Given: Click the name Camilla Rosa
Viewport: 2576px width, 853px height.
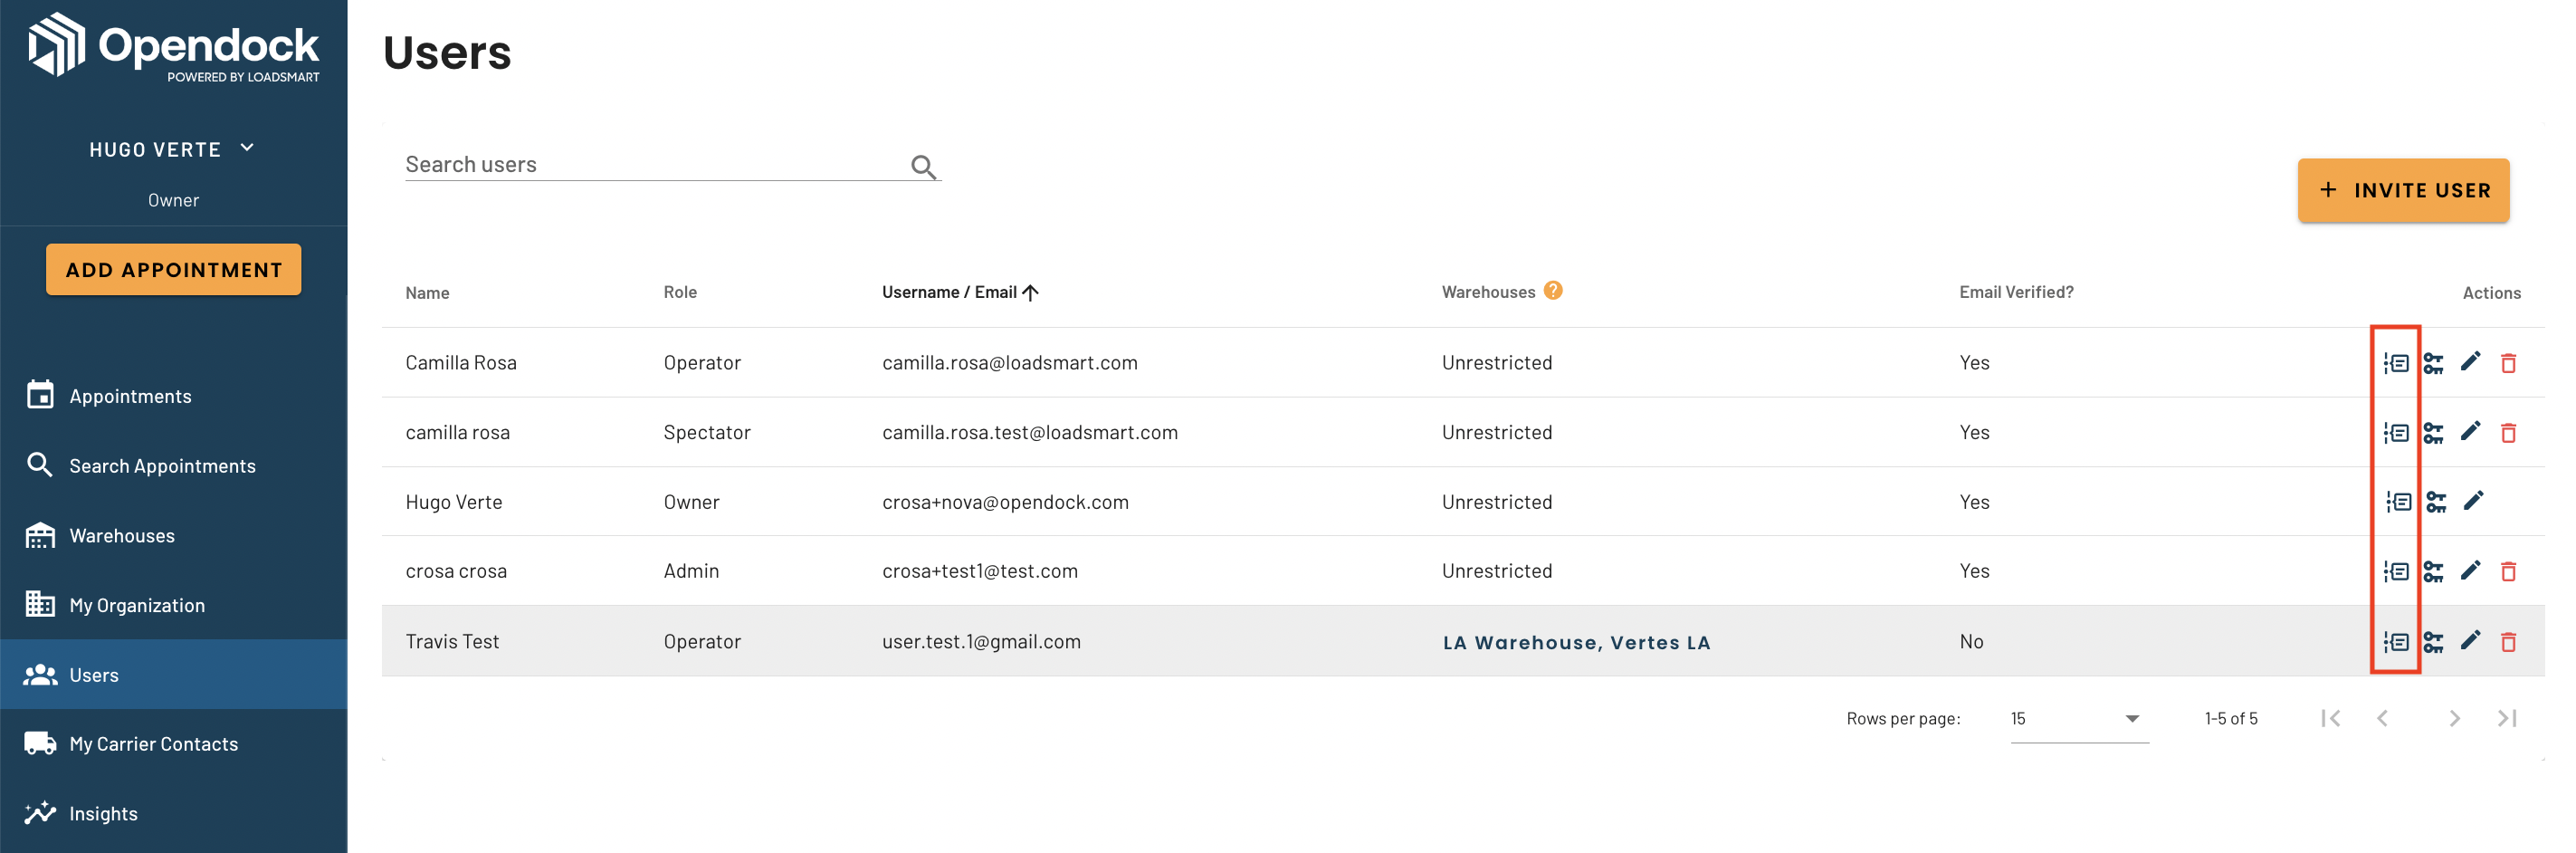Looking at the screenshot, I should click(461, 363).
